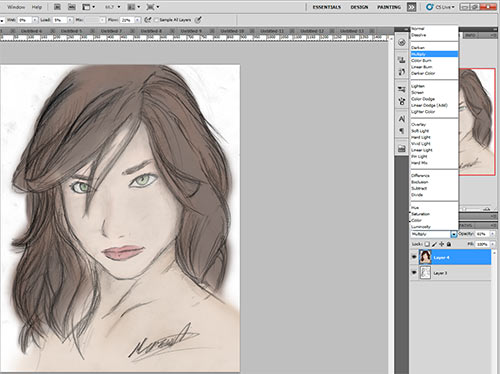500x374 pixels.
Task: Choose Soft Light blend mode
Action: tap(434, 131)
